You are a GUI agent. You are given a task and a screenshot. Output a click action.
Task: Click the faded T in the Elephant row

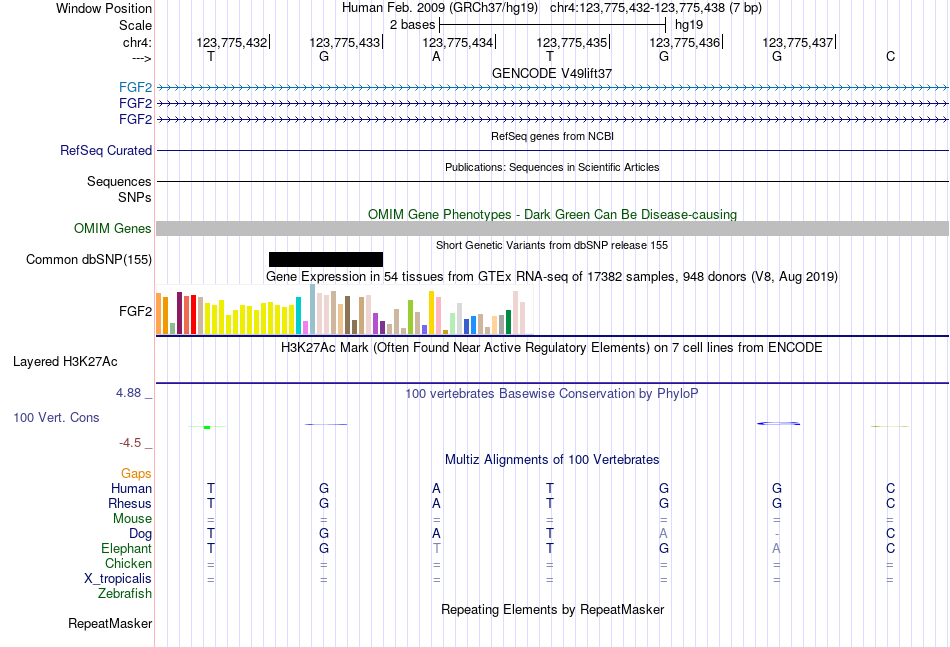click(436, 548)
